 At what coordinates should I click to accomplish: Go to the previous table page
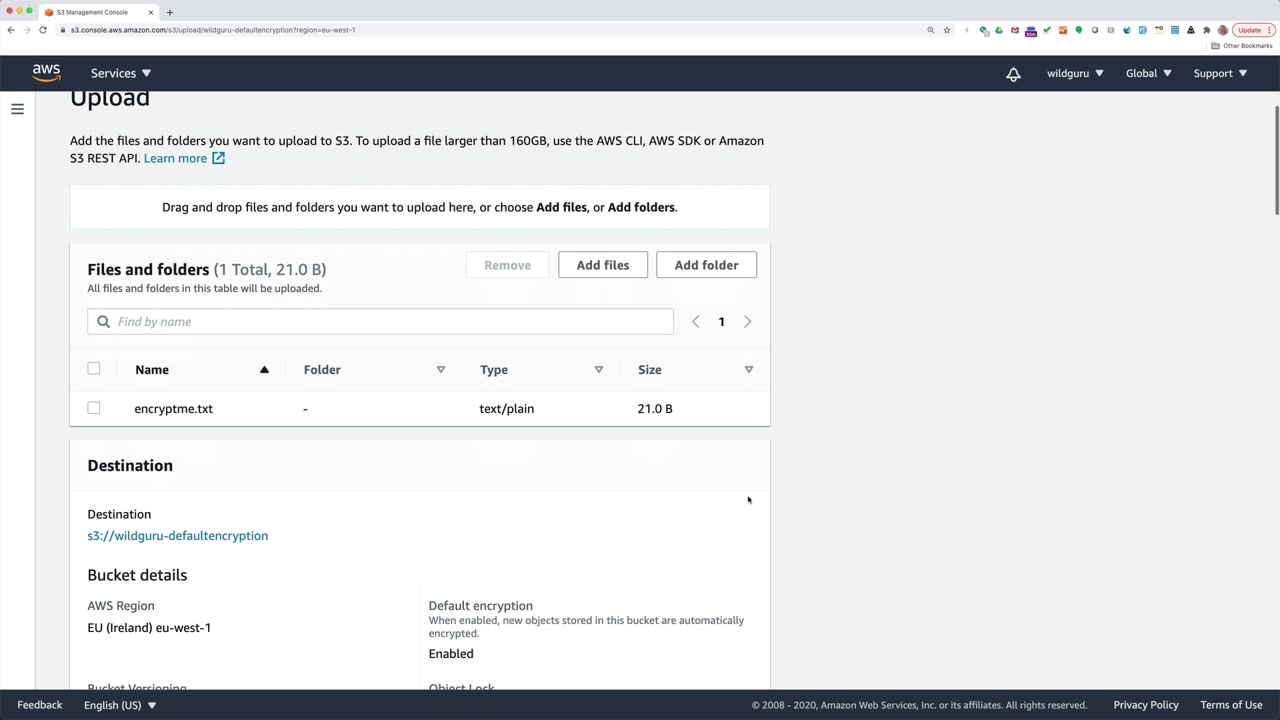click(696, 322)
